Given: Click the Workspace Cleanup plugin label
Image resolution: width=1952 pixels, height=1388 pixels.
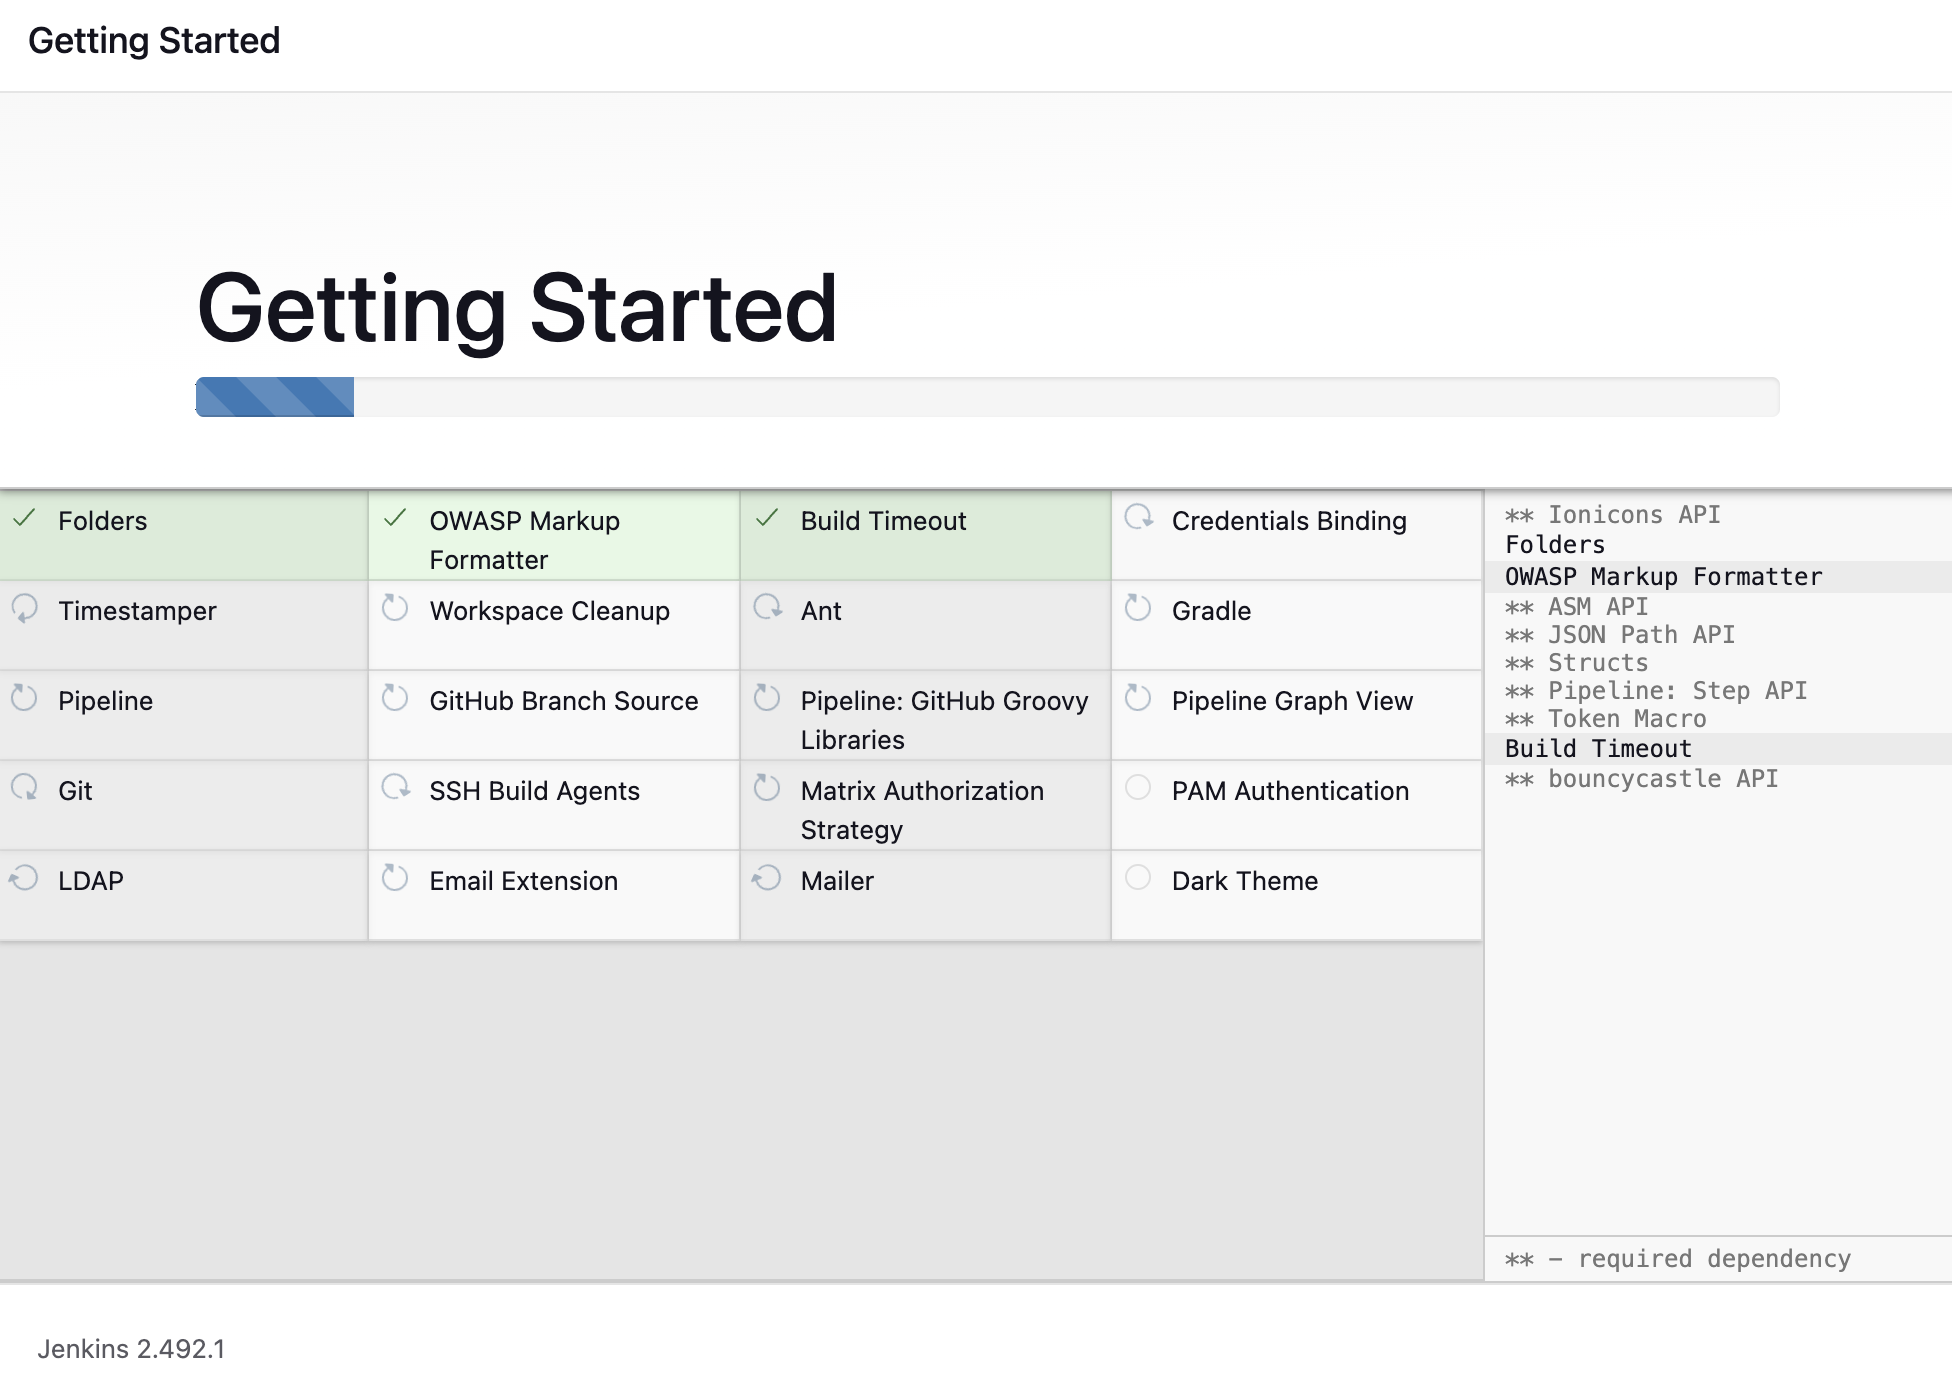Looking at the screenshot, I should pyautogui.click(x=549, y=611).
